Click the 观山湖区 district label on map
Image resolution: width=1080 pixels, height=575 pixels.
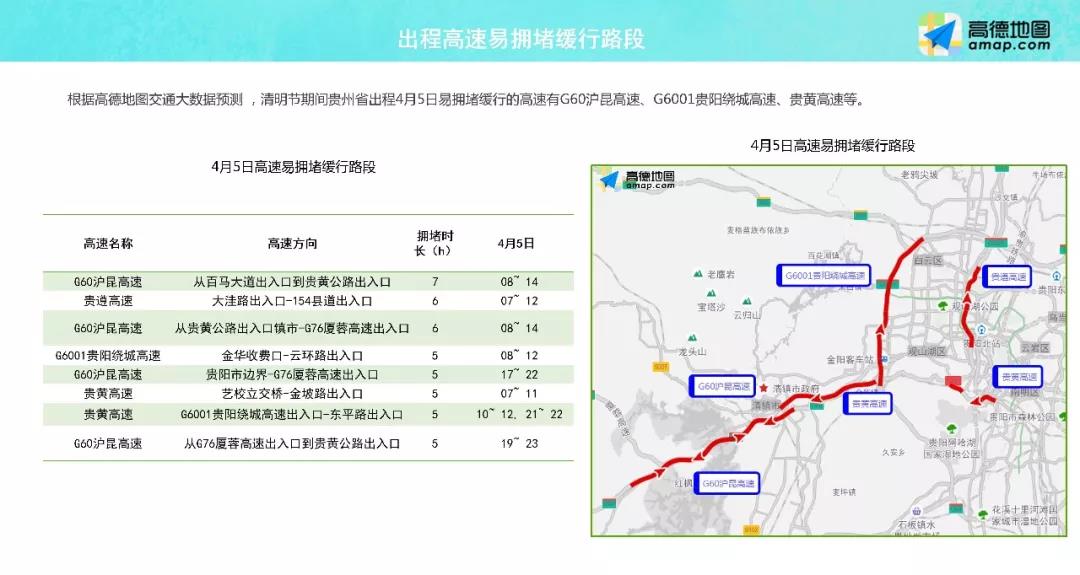[926, 351]
